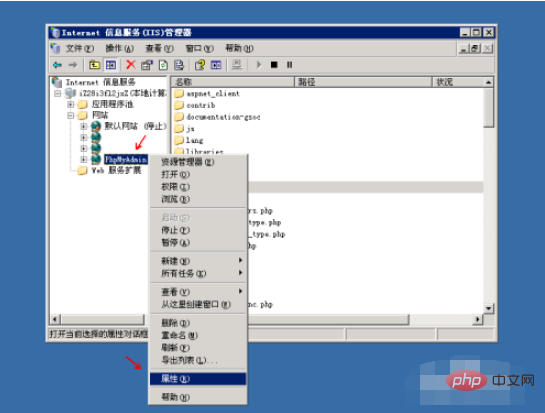Click the IIS app icon in title bar
This screenshot has width=545, height=413.
tap(55, 32)
